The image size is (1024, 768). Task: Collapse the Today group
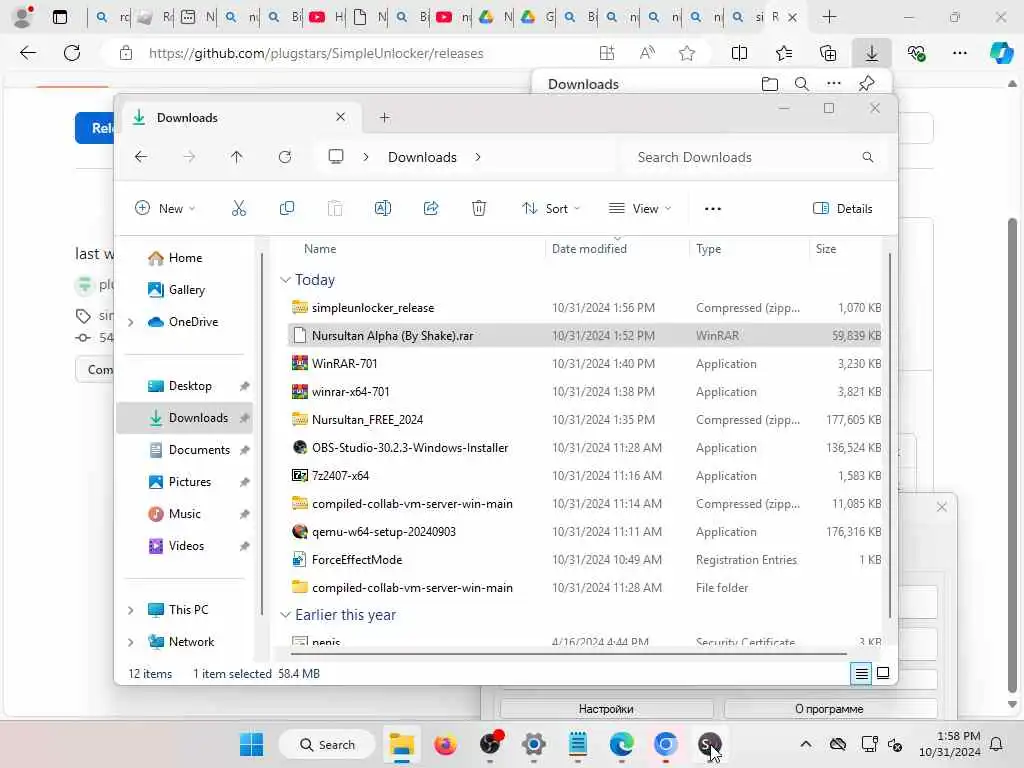click(x=285, y=280)
